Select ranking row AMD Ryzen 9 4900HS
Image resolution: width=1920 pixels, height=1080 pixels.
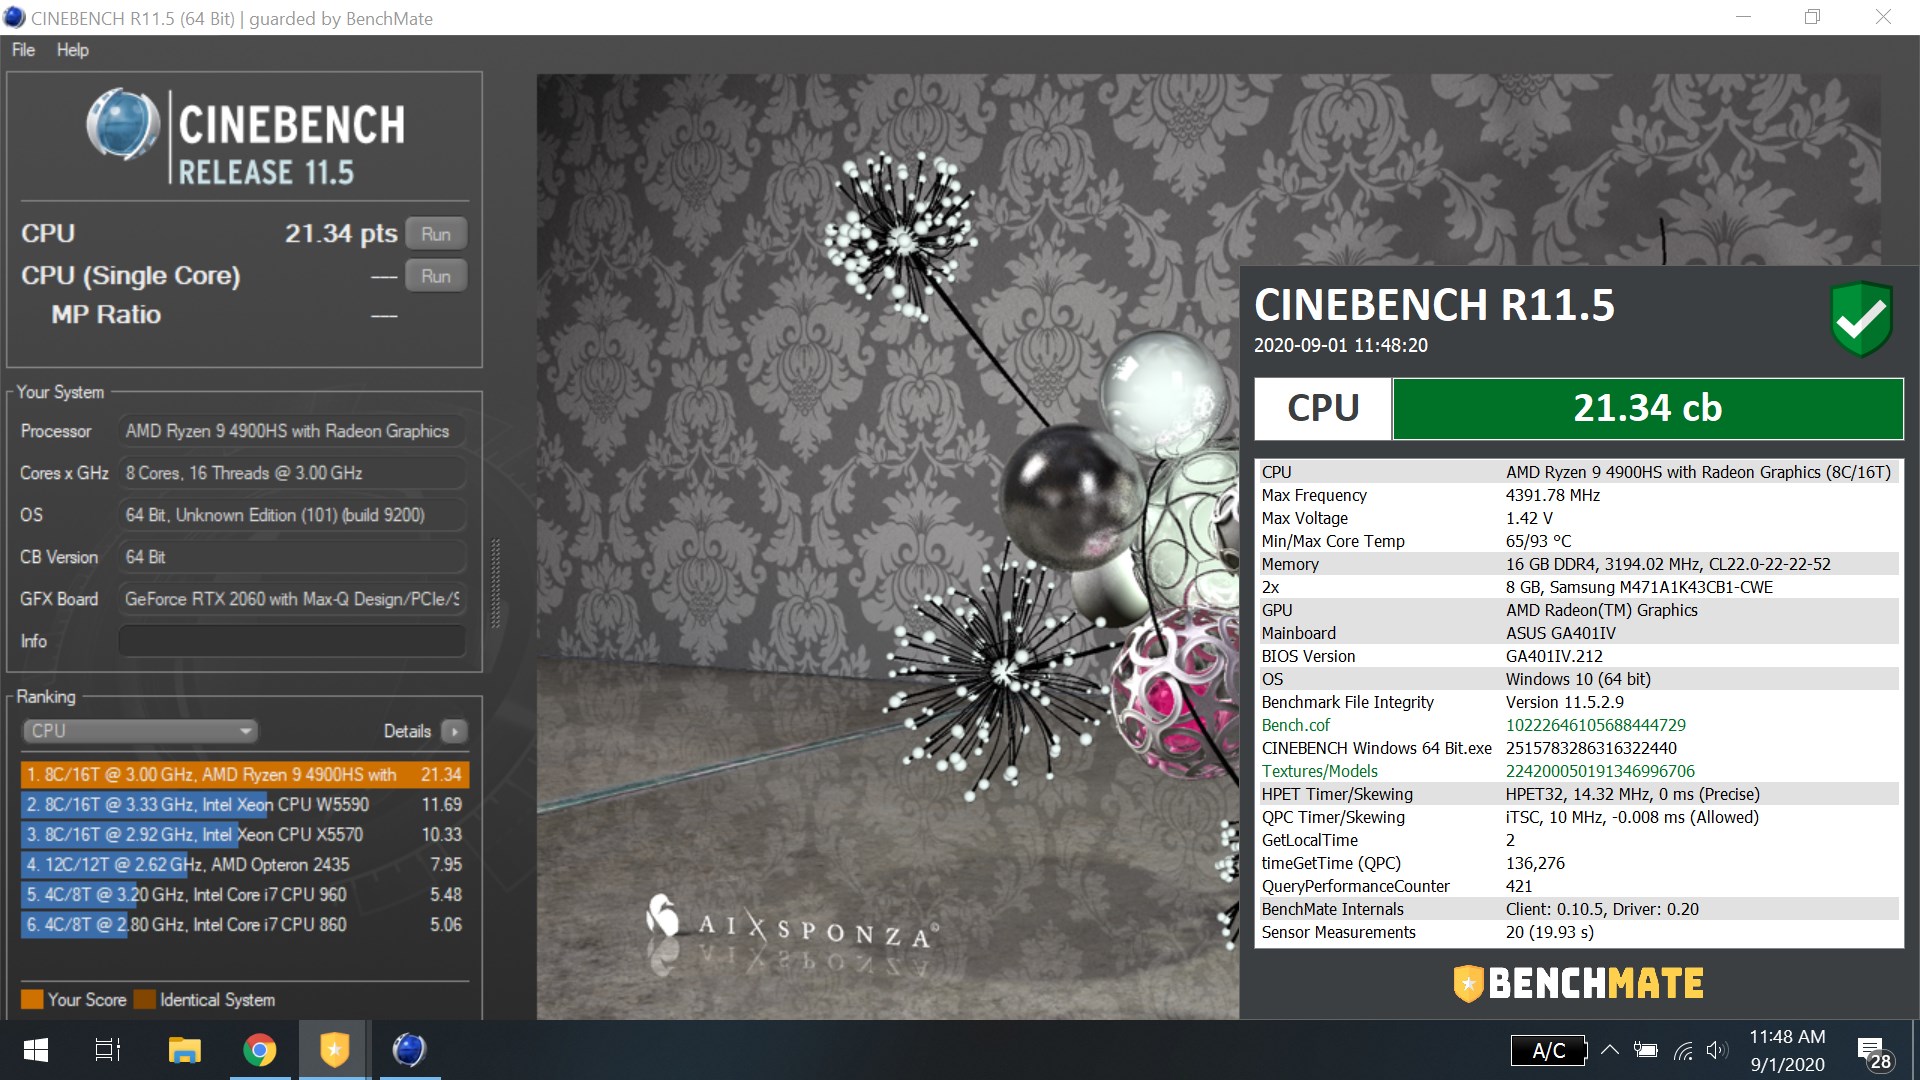[244, 774]
